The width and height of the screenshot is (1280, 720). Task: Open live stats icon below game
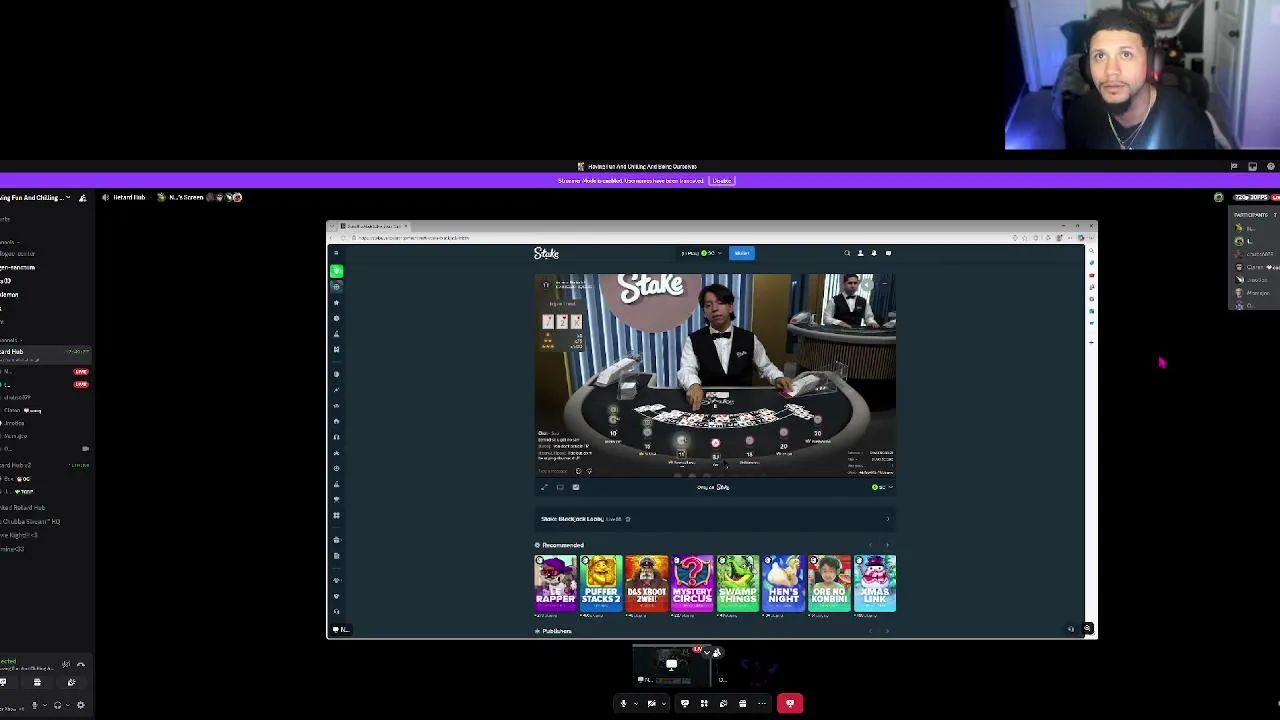575,487
